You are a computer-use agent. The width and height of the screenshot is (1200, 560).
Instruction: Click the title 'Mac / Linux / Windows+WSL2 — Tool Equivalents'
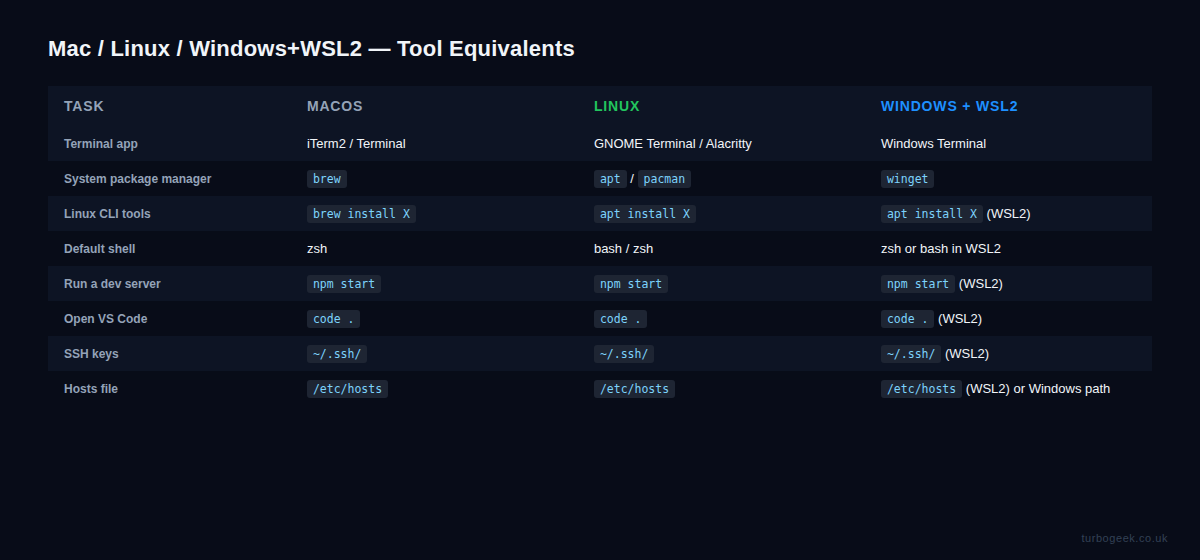(311, 48)
